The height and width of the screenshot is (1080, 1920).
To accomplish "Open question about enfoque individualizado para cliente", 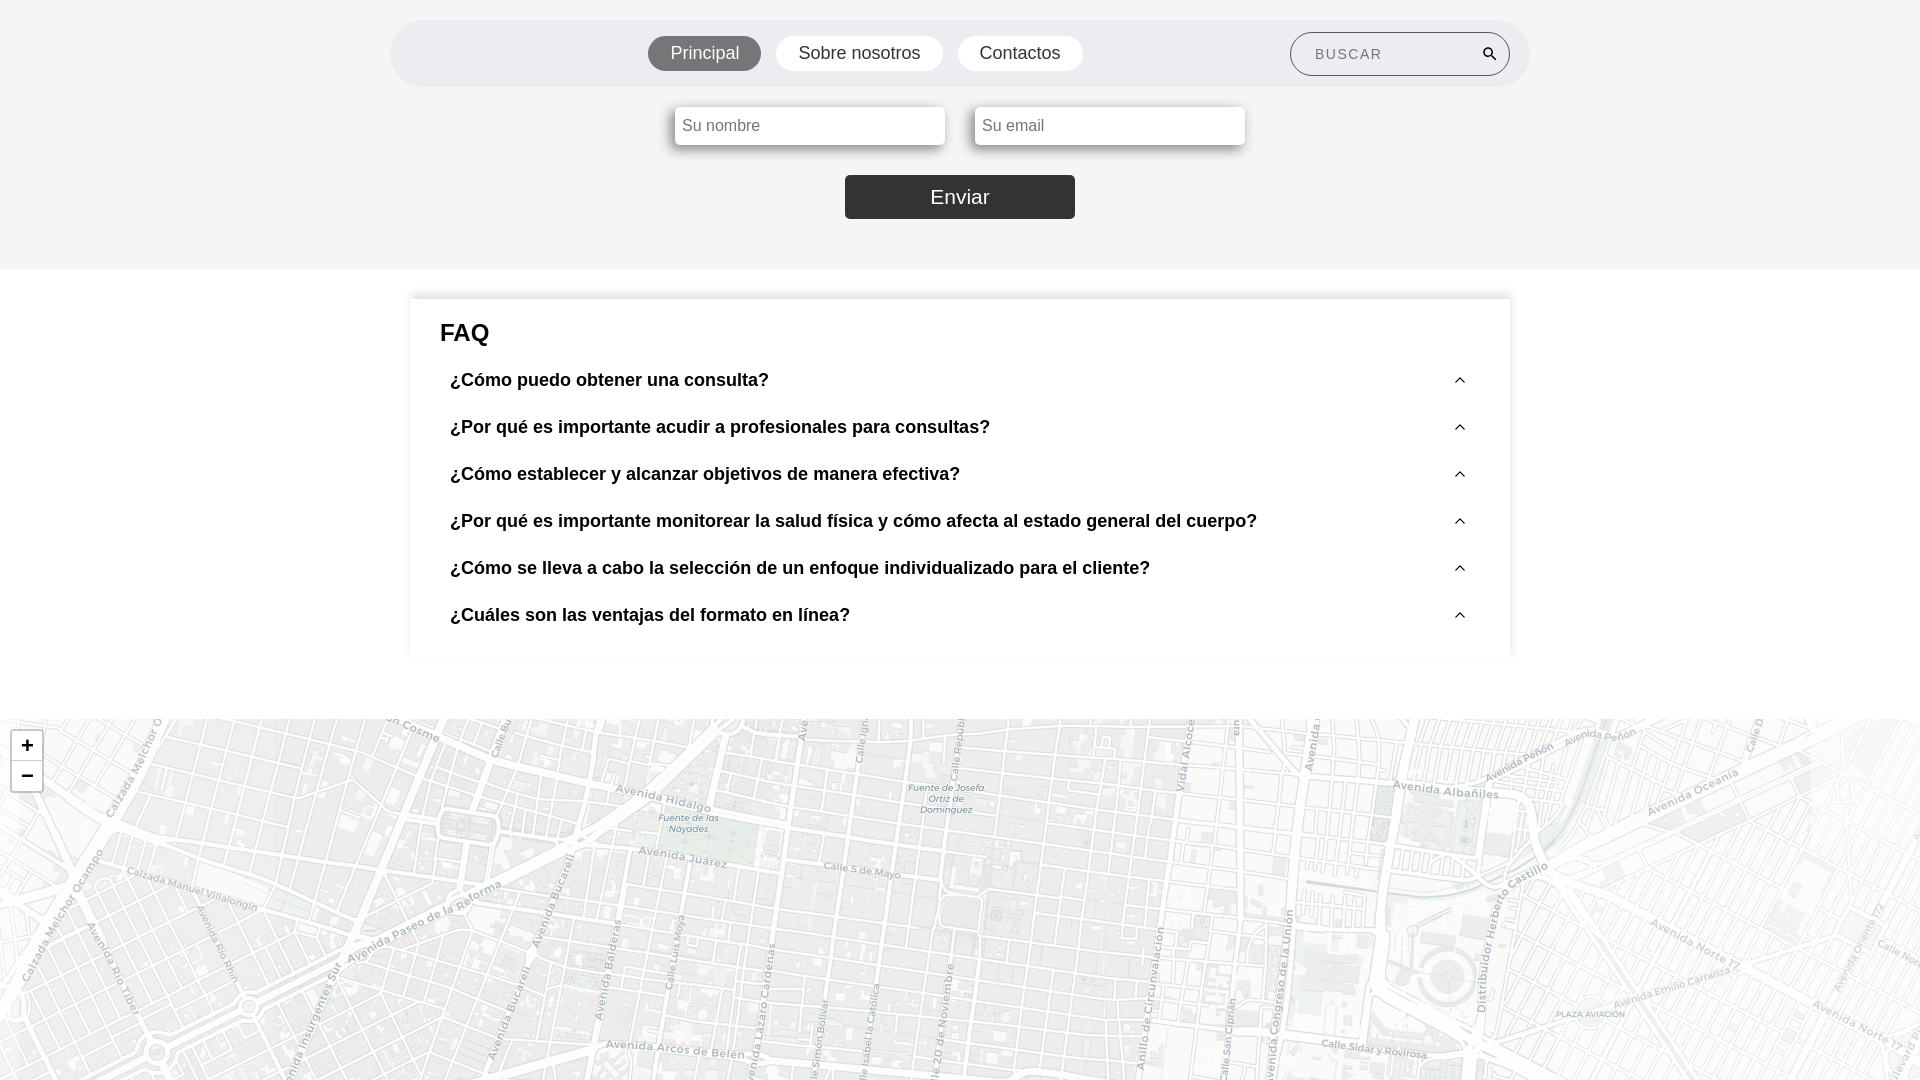I will [x=800, y=568].
